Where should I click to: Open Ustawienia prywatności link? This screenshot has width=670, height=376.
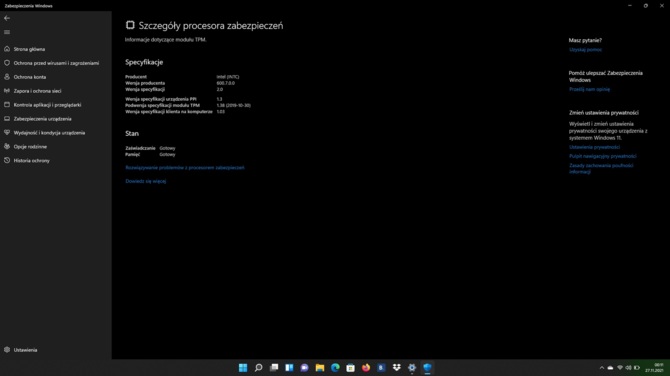click(594, 147)
